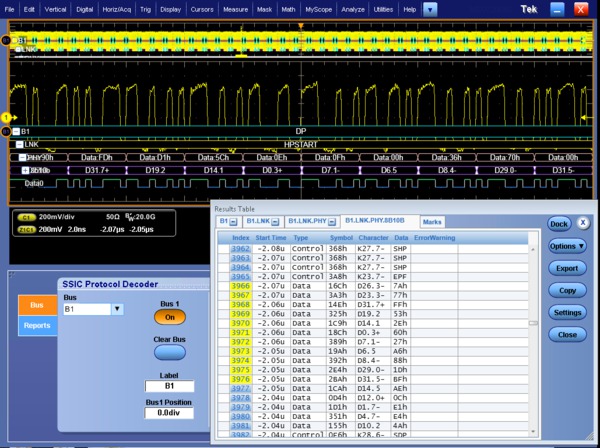Switch to the Marks tab

point(432,222)
